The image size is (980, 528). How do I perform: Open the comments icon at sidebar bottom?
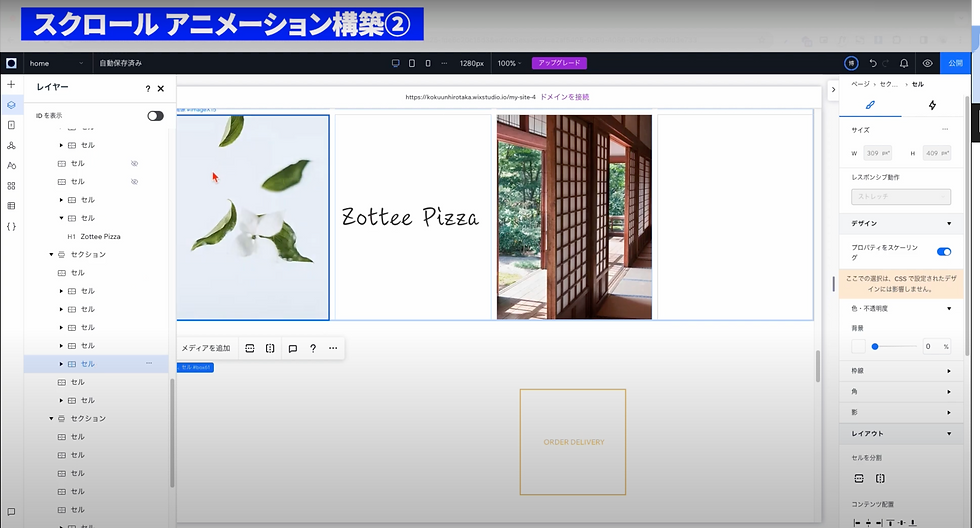(11, 512)
